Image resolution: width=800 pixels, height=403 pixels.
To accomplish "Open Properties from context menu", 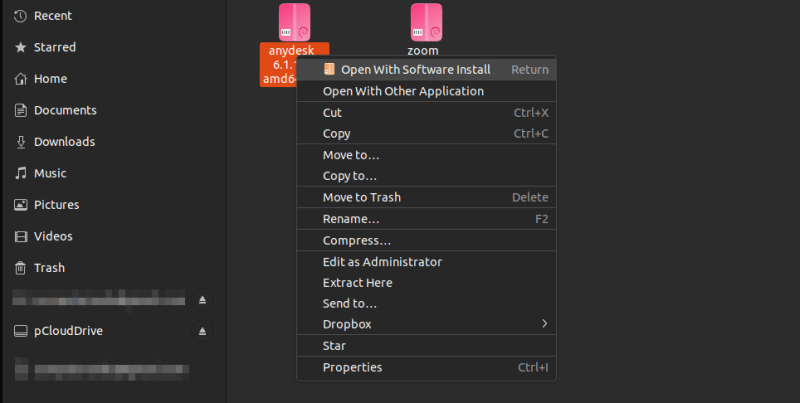I will coord(352,367).
